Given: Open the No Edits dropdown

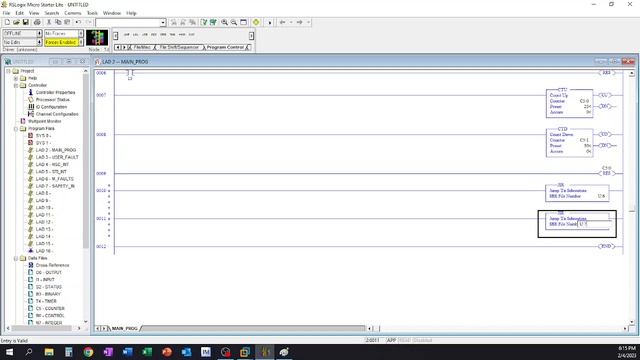Looking at the screenshot, I should coord(39,42).
